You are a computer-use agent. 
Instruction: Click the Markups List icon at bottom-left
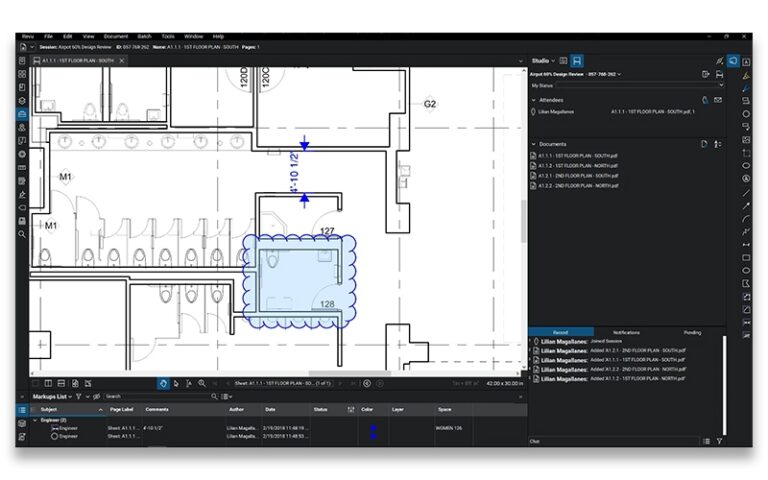[x=22, y=410]
